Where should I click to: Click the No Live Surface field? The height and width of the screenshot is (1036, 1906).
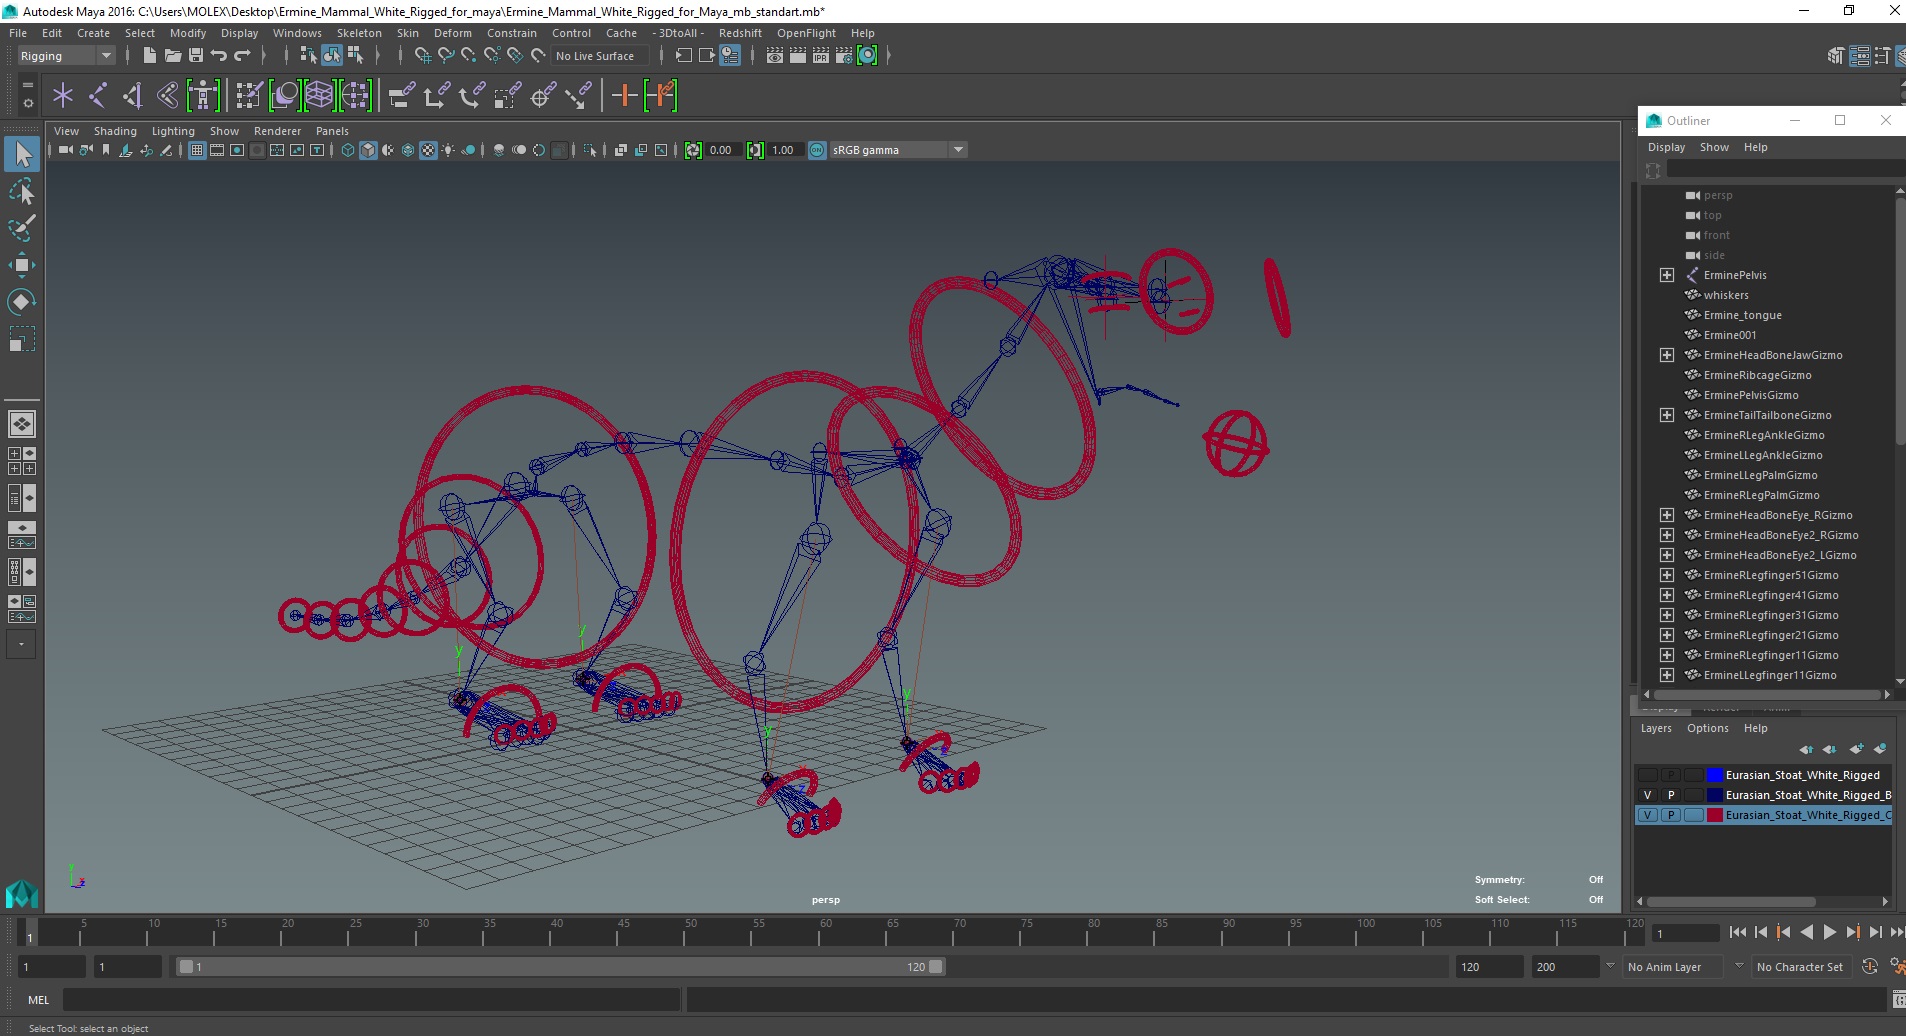coord(601,56)
